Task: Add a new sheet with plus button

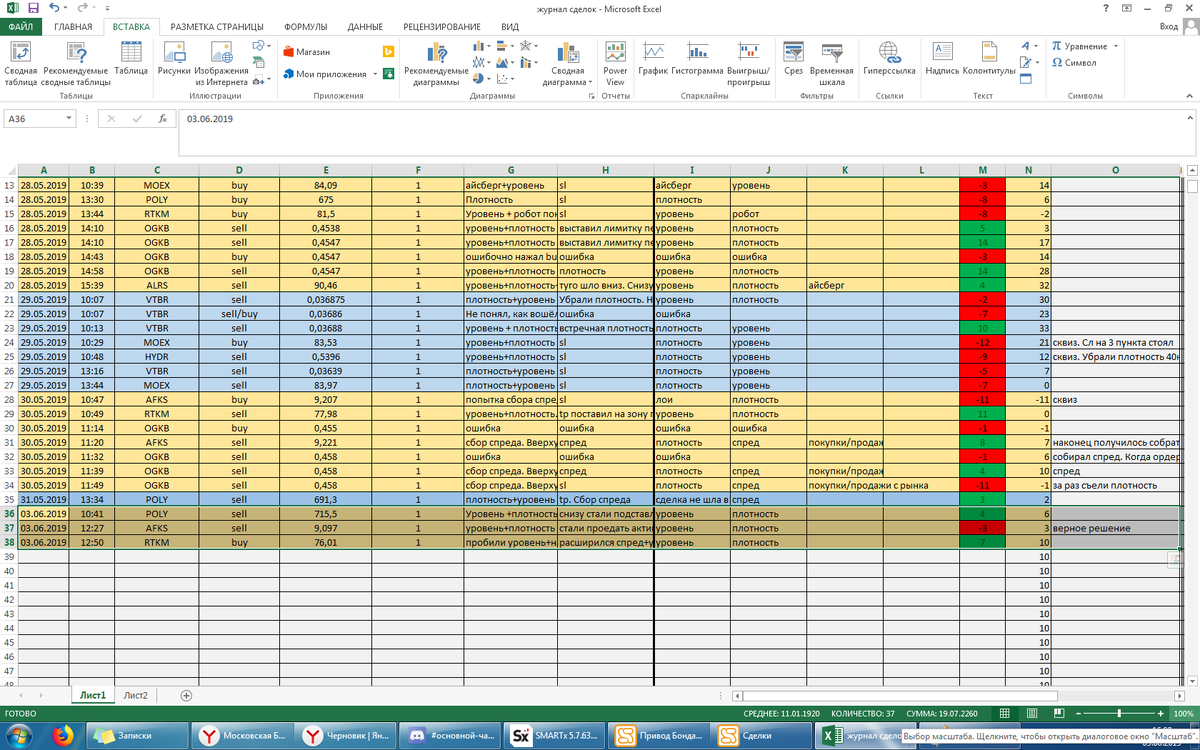Action: 186,695
